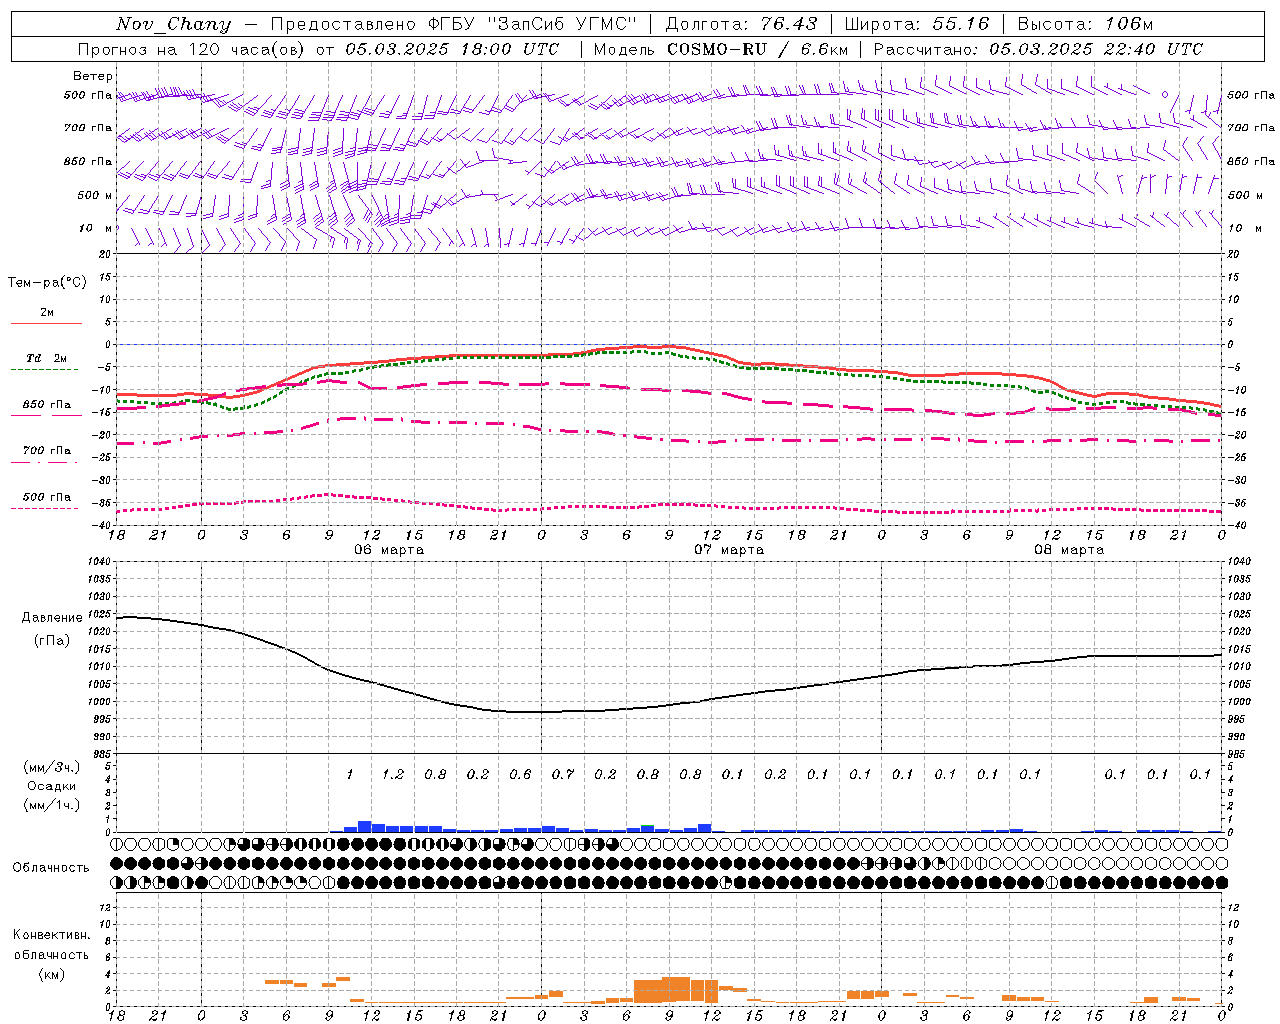Click the "Давление" pressure chart label
Image resolution: width=1280 pixels, height=1024 pixels.
[x=52, y=618]
